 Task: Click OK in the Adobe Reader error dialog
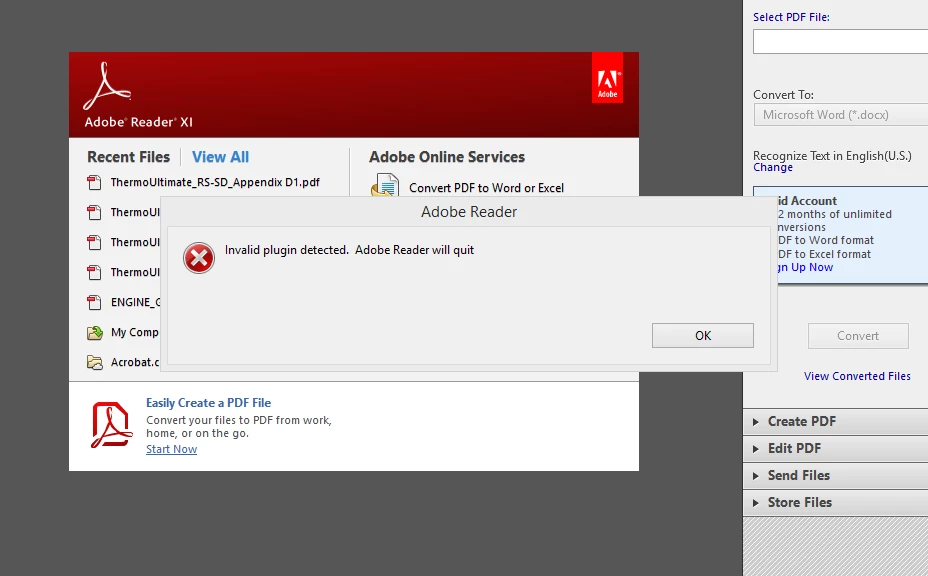coord(703,336)
